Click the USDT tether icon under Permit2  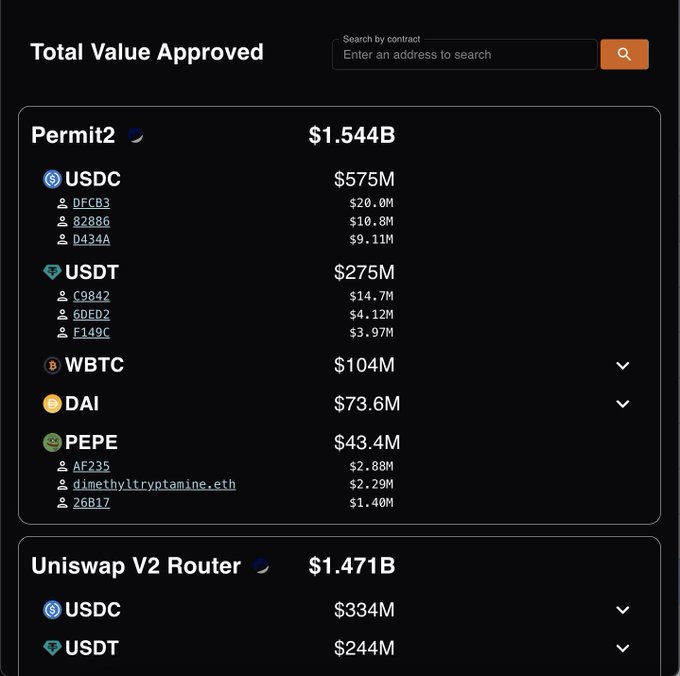click(52, 272)
